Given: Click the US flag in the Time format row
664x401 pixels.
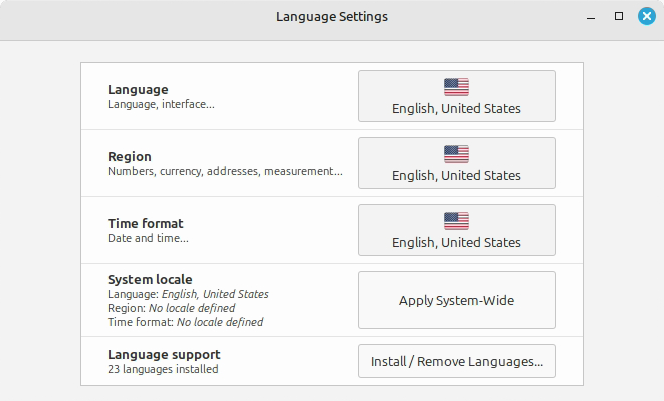Looking at the screenshot, I should click(456, 221).
